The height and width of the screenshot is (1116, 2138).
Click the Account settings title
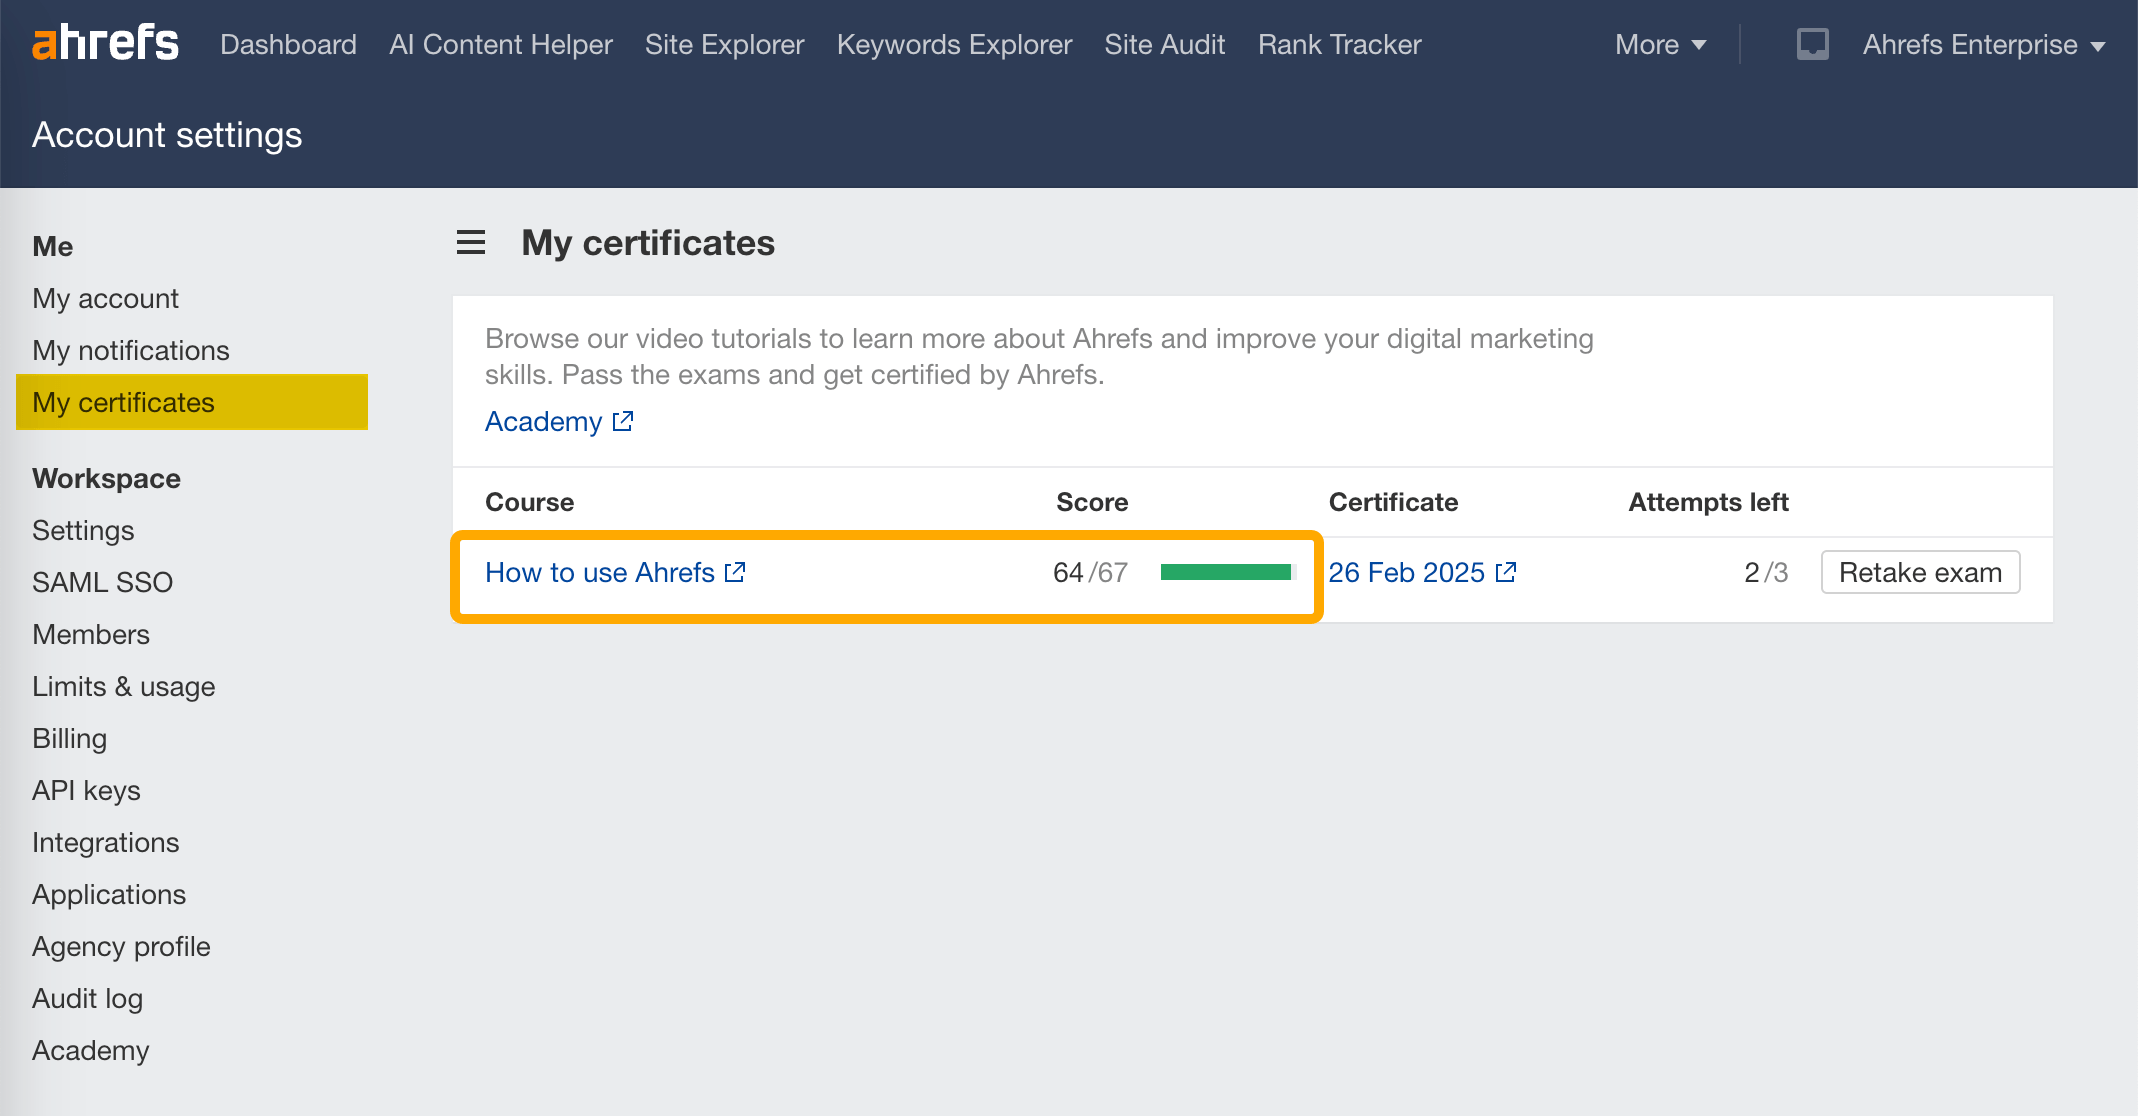pos(167,135)
